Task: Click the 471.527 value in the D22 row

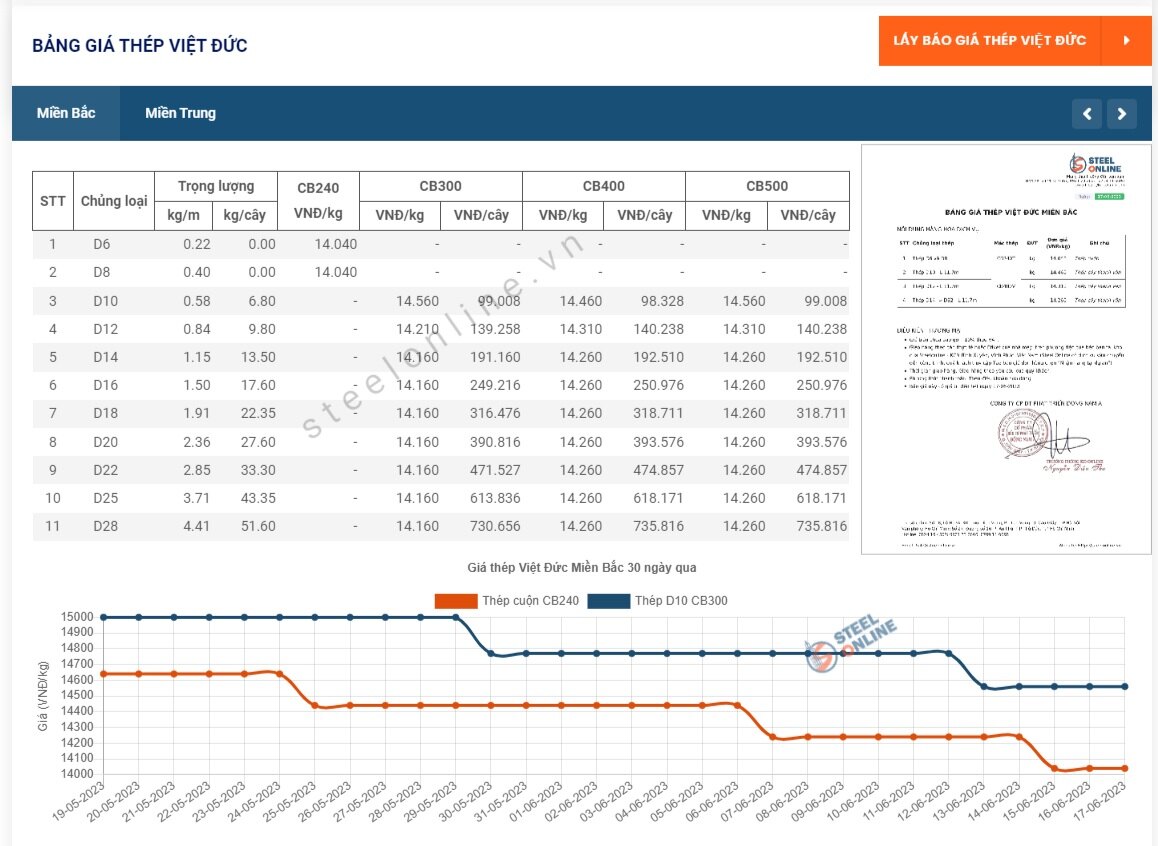Action: (x=496, y=470)
